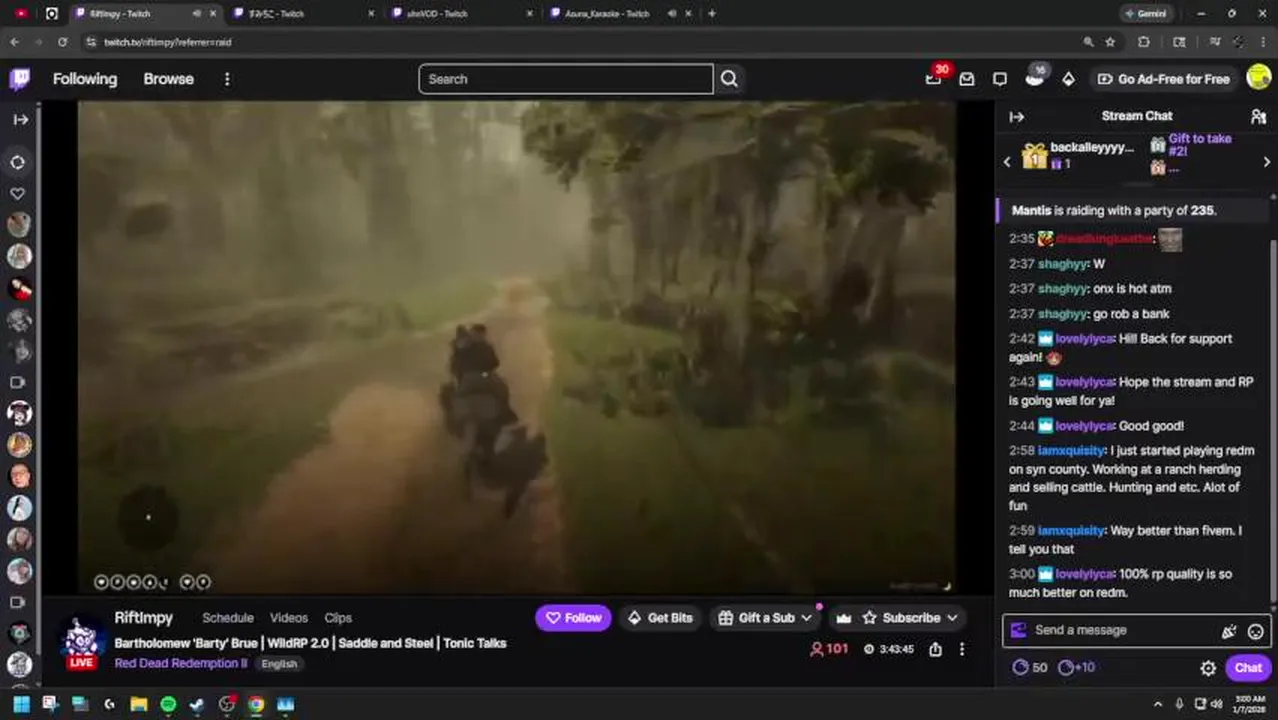Open the Browse page

point(168,79)
